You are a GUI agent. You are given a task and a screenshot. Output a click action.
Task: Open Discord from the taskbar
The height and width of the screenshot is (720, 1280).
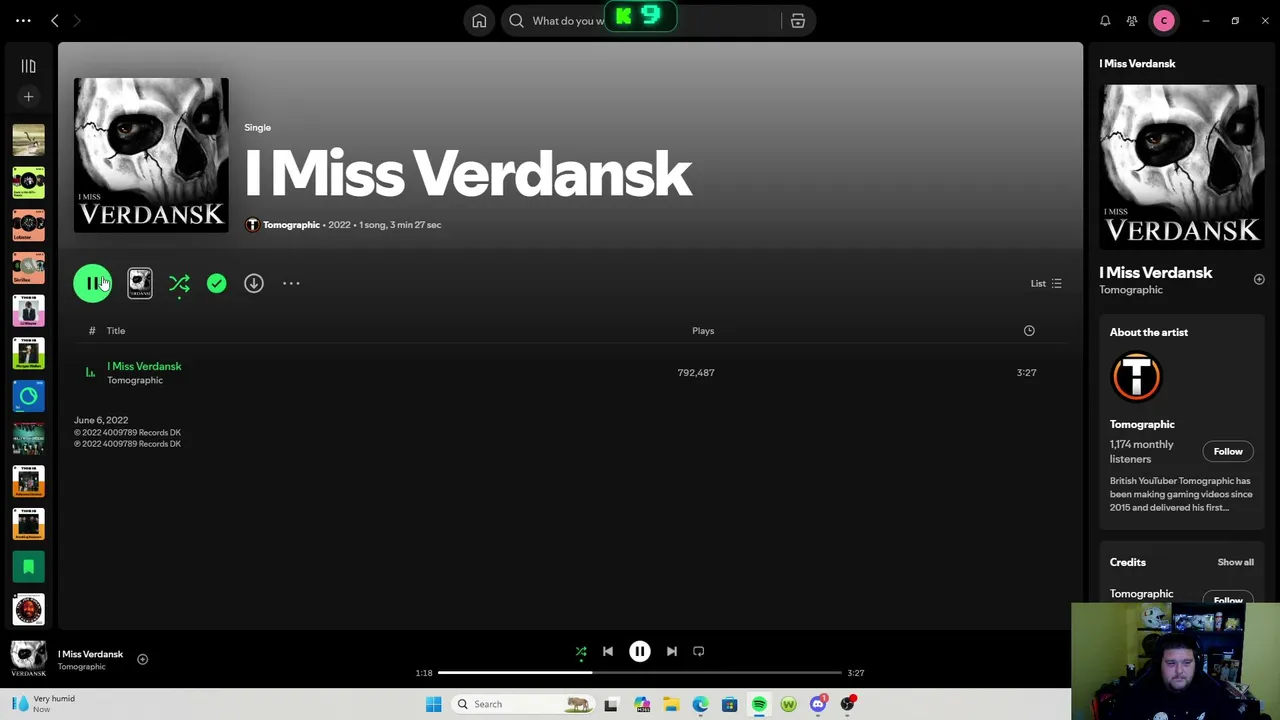tap(818, 704)
